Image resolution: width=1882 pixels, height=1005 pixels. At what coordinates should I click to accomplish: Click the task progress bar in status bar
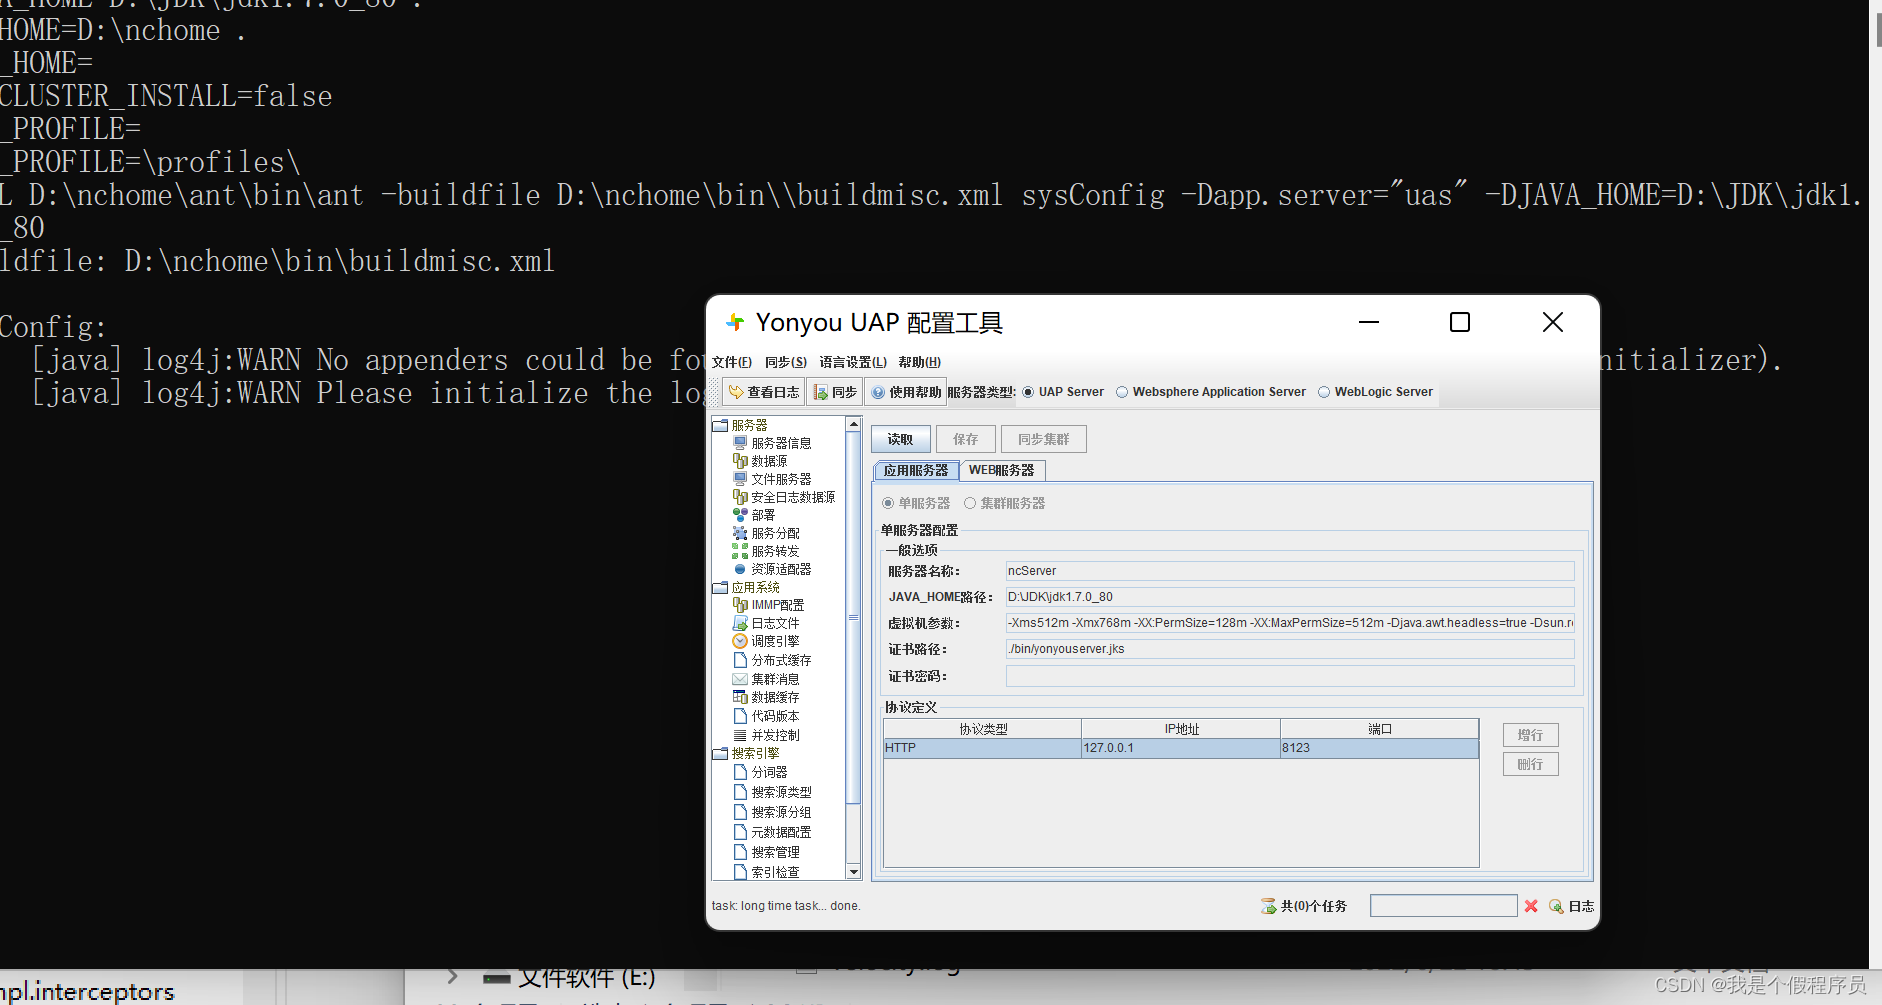[x=1443, y=906]
